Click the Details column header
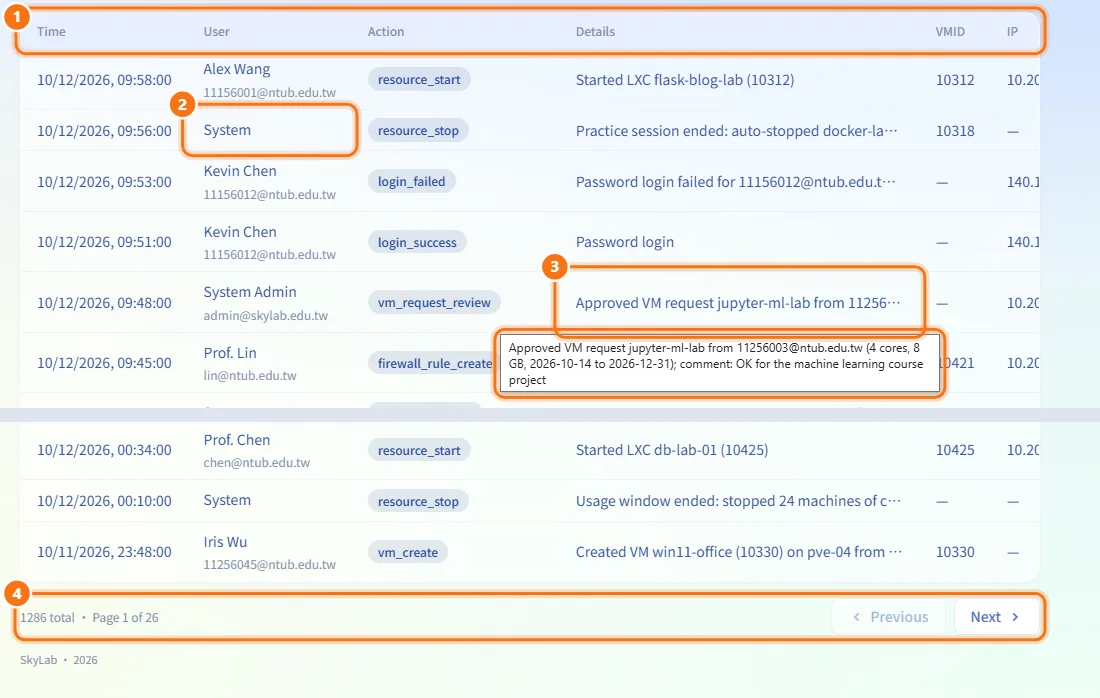 (596, 32)
